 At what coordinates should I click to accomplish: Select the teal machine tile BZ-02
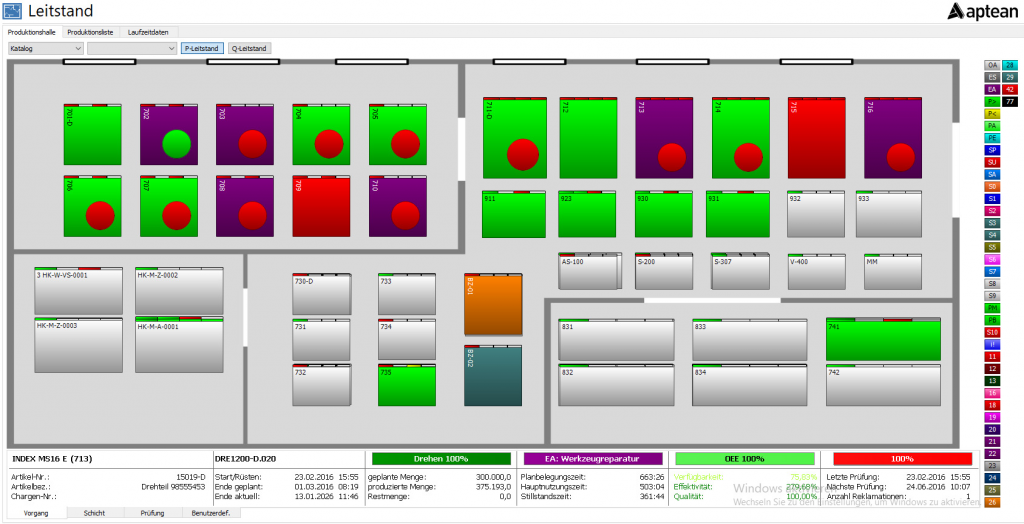coord(493,375)
